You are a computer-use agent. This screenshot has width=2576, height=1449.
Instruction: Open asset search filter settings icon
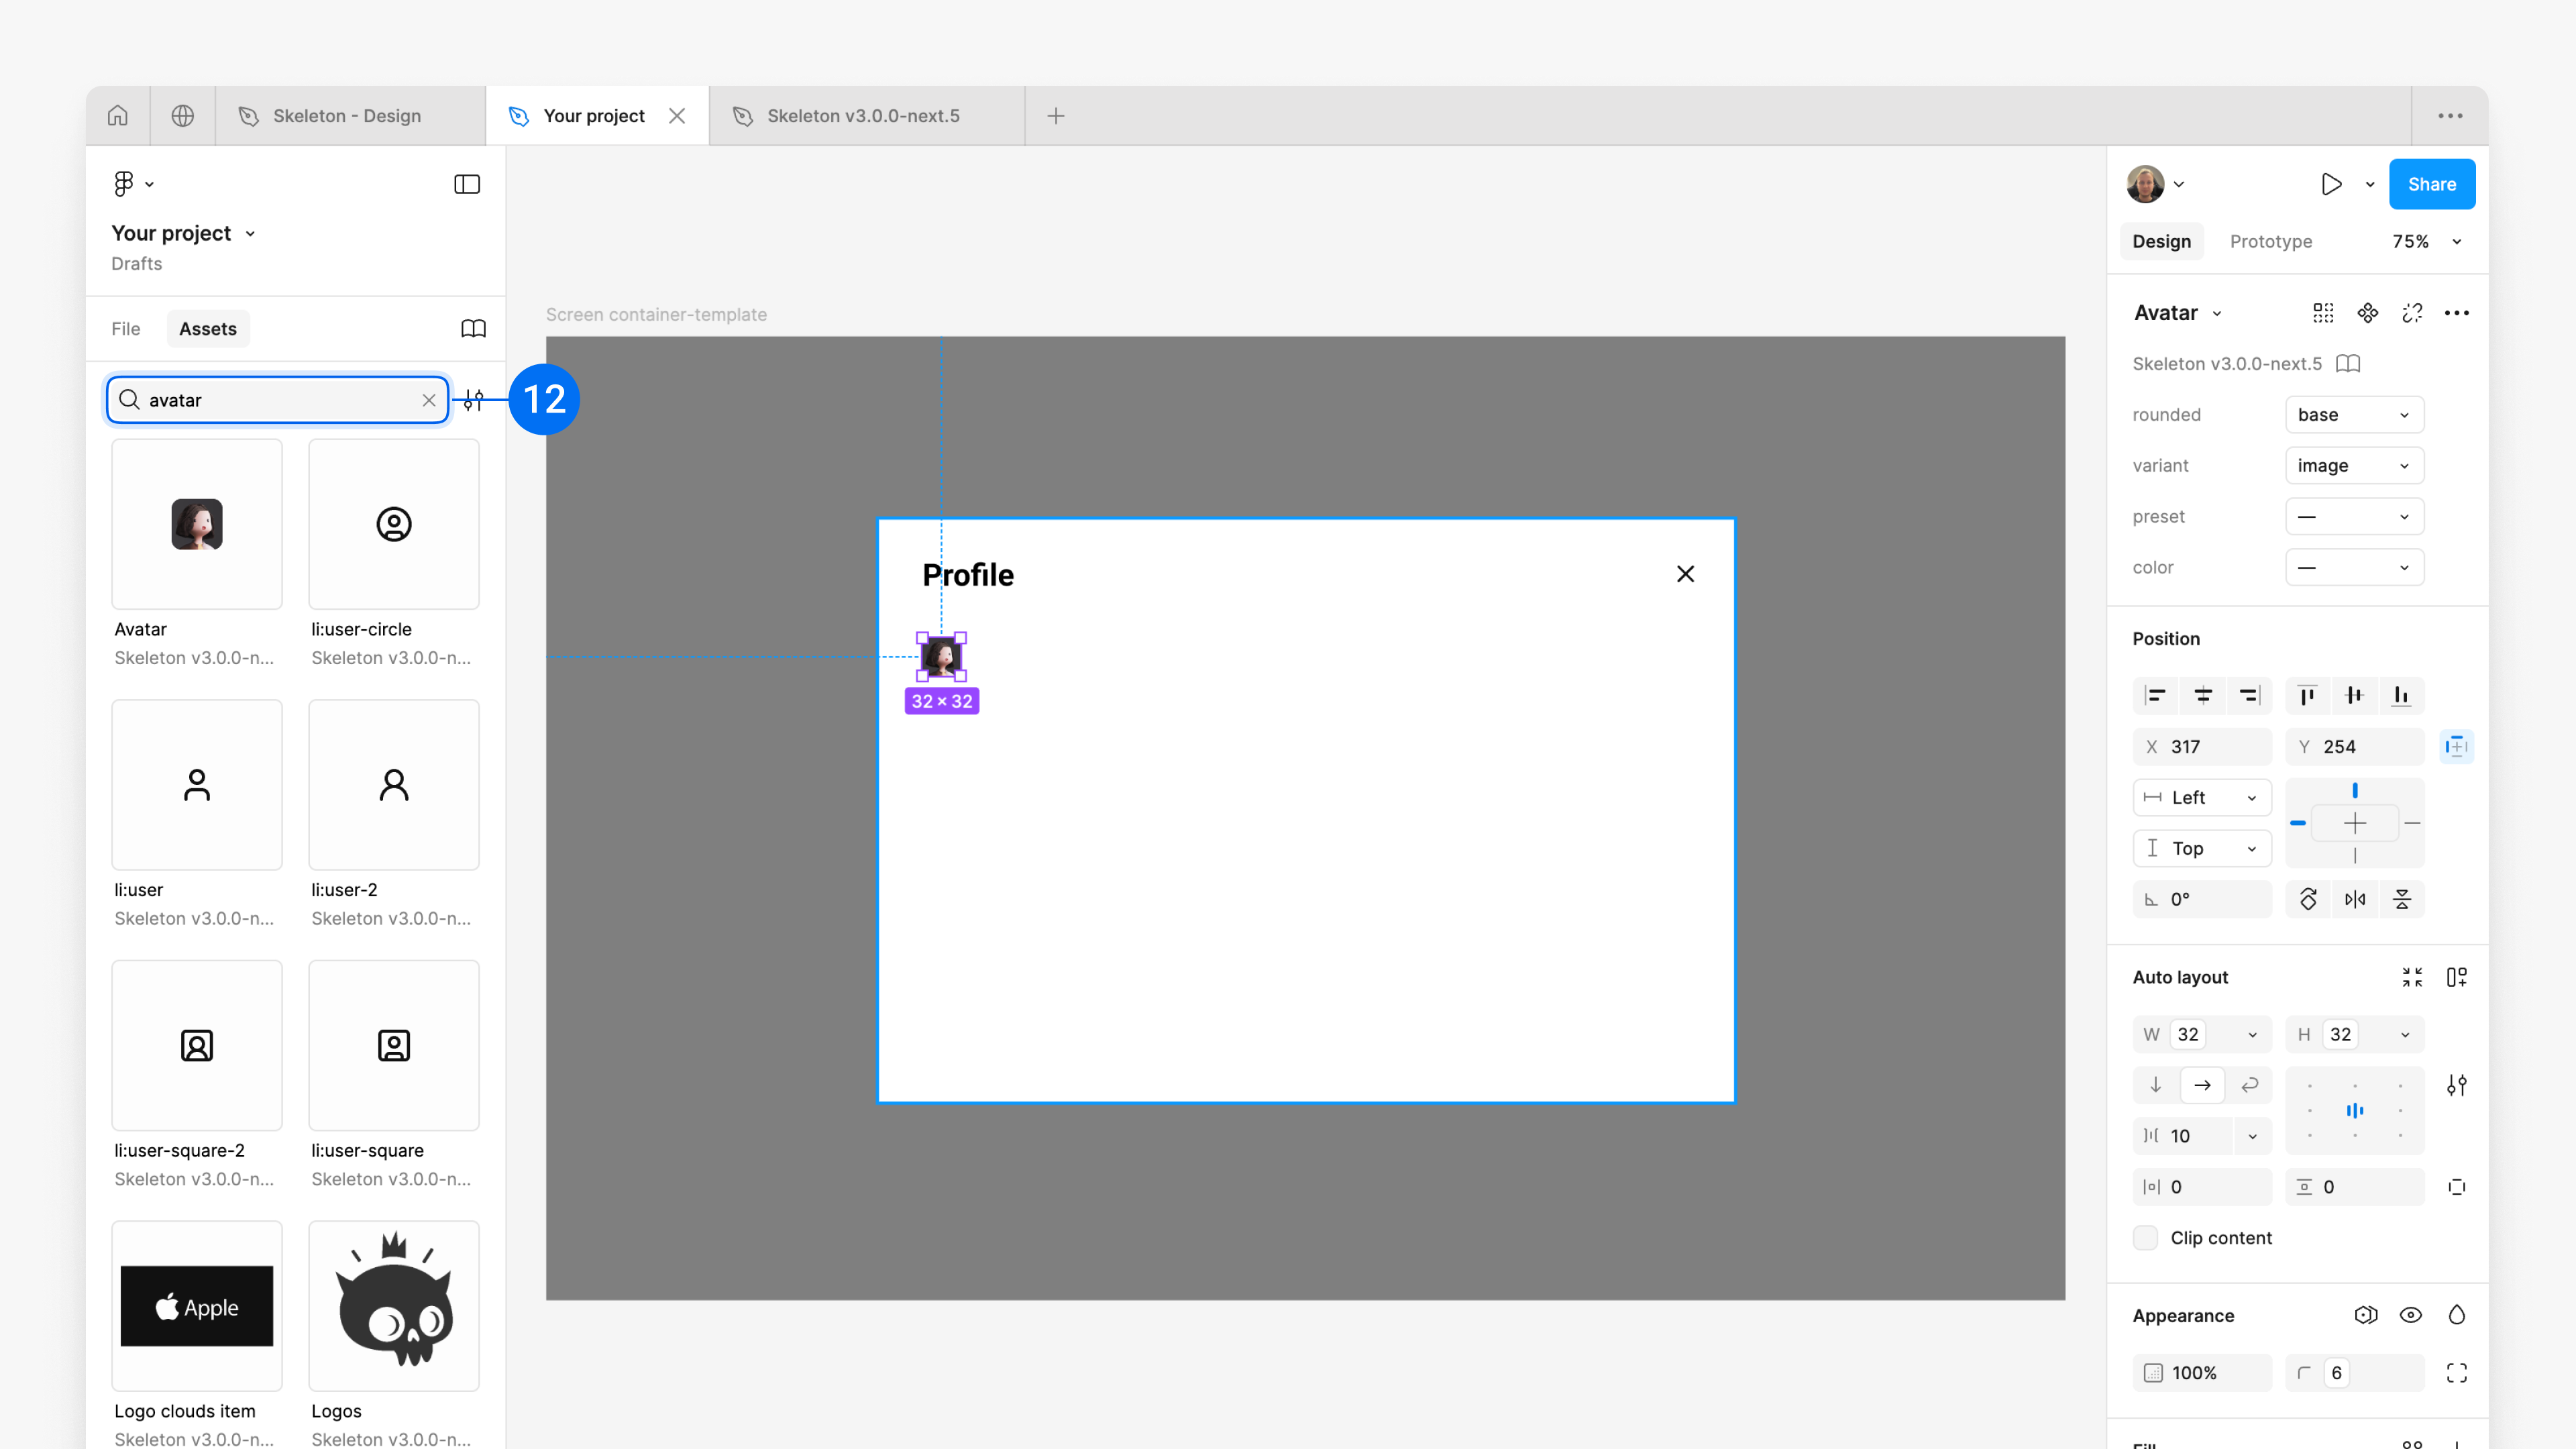tap(474, 400)
